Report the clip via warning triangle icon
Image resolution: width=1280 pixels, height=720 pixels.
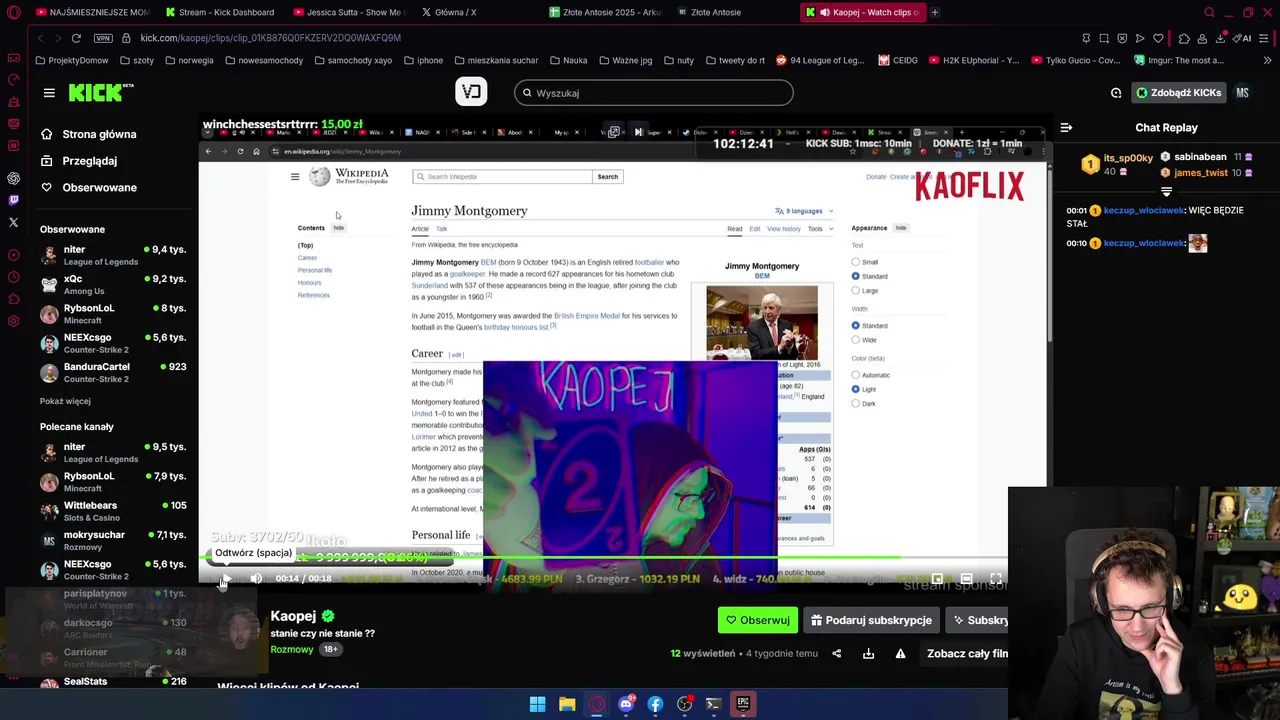click(x=900, y=654)
